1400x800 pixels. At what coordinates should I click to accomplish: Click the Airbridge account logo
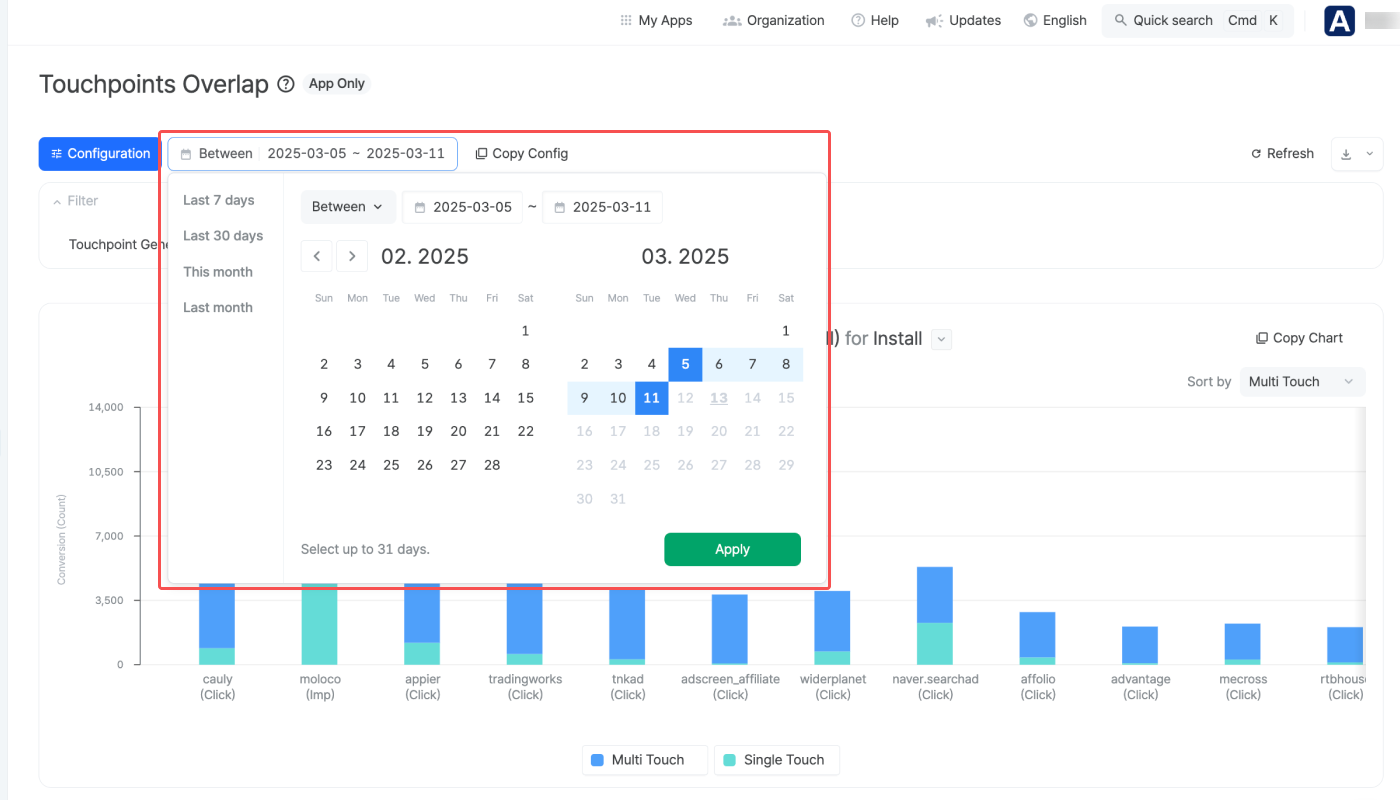(x=1339, y=21)
